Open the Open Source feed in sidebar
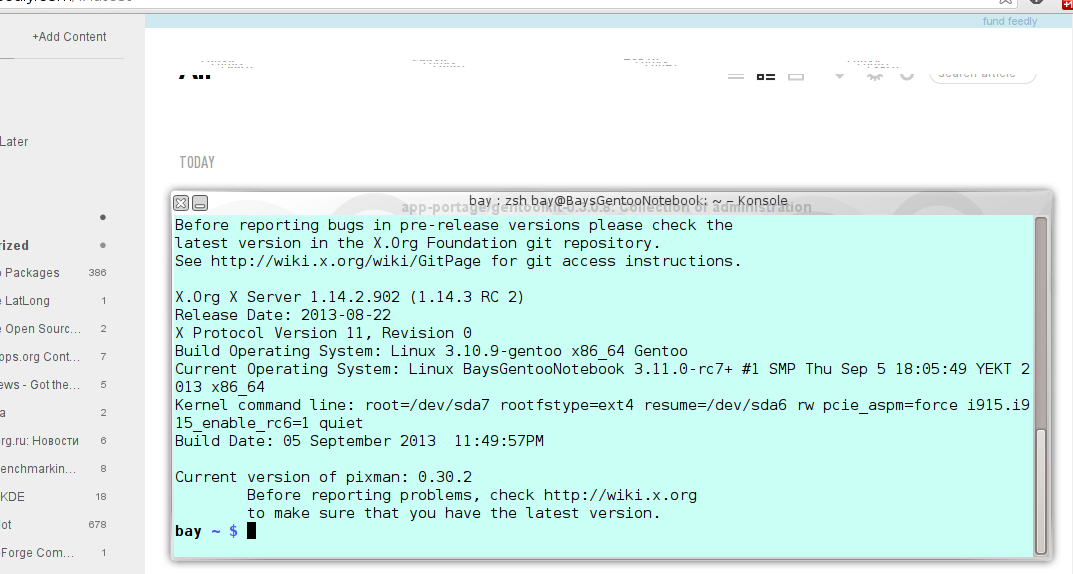This screenshot has height=574, width=1073. click(42, 329)
